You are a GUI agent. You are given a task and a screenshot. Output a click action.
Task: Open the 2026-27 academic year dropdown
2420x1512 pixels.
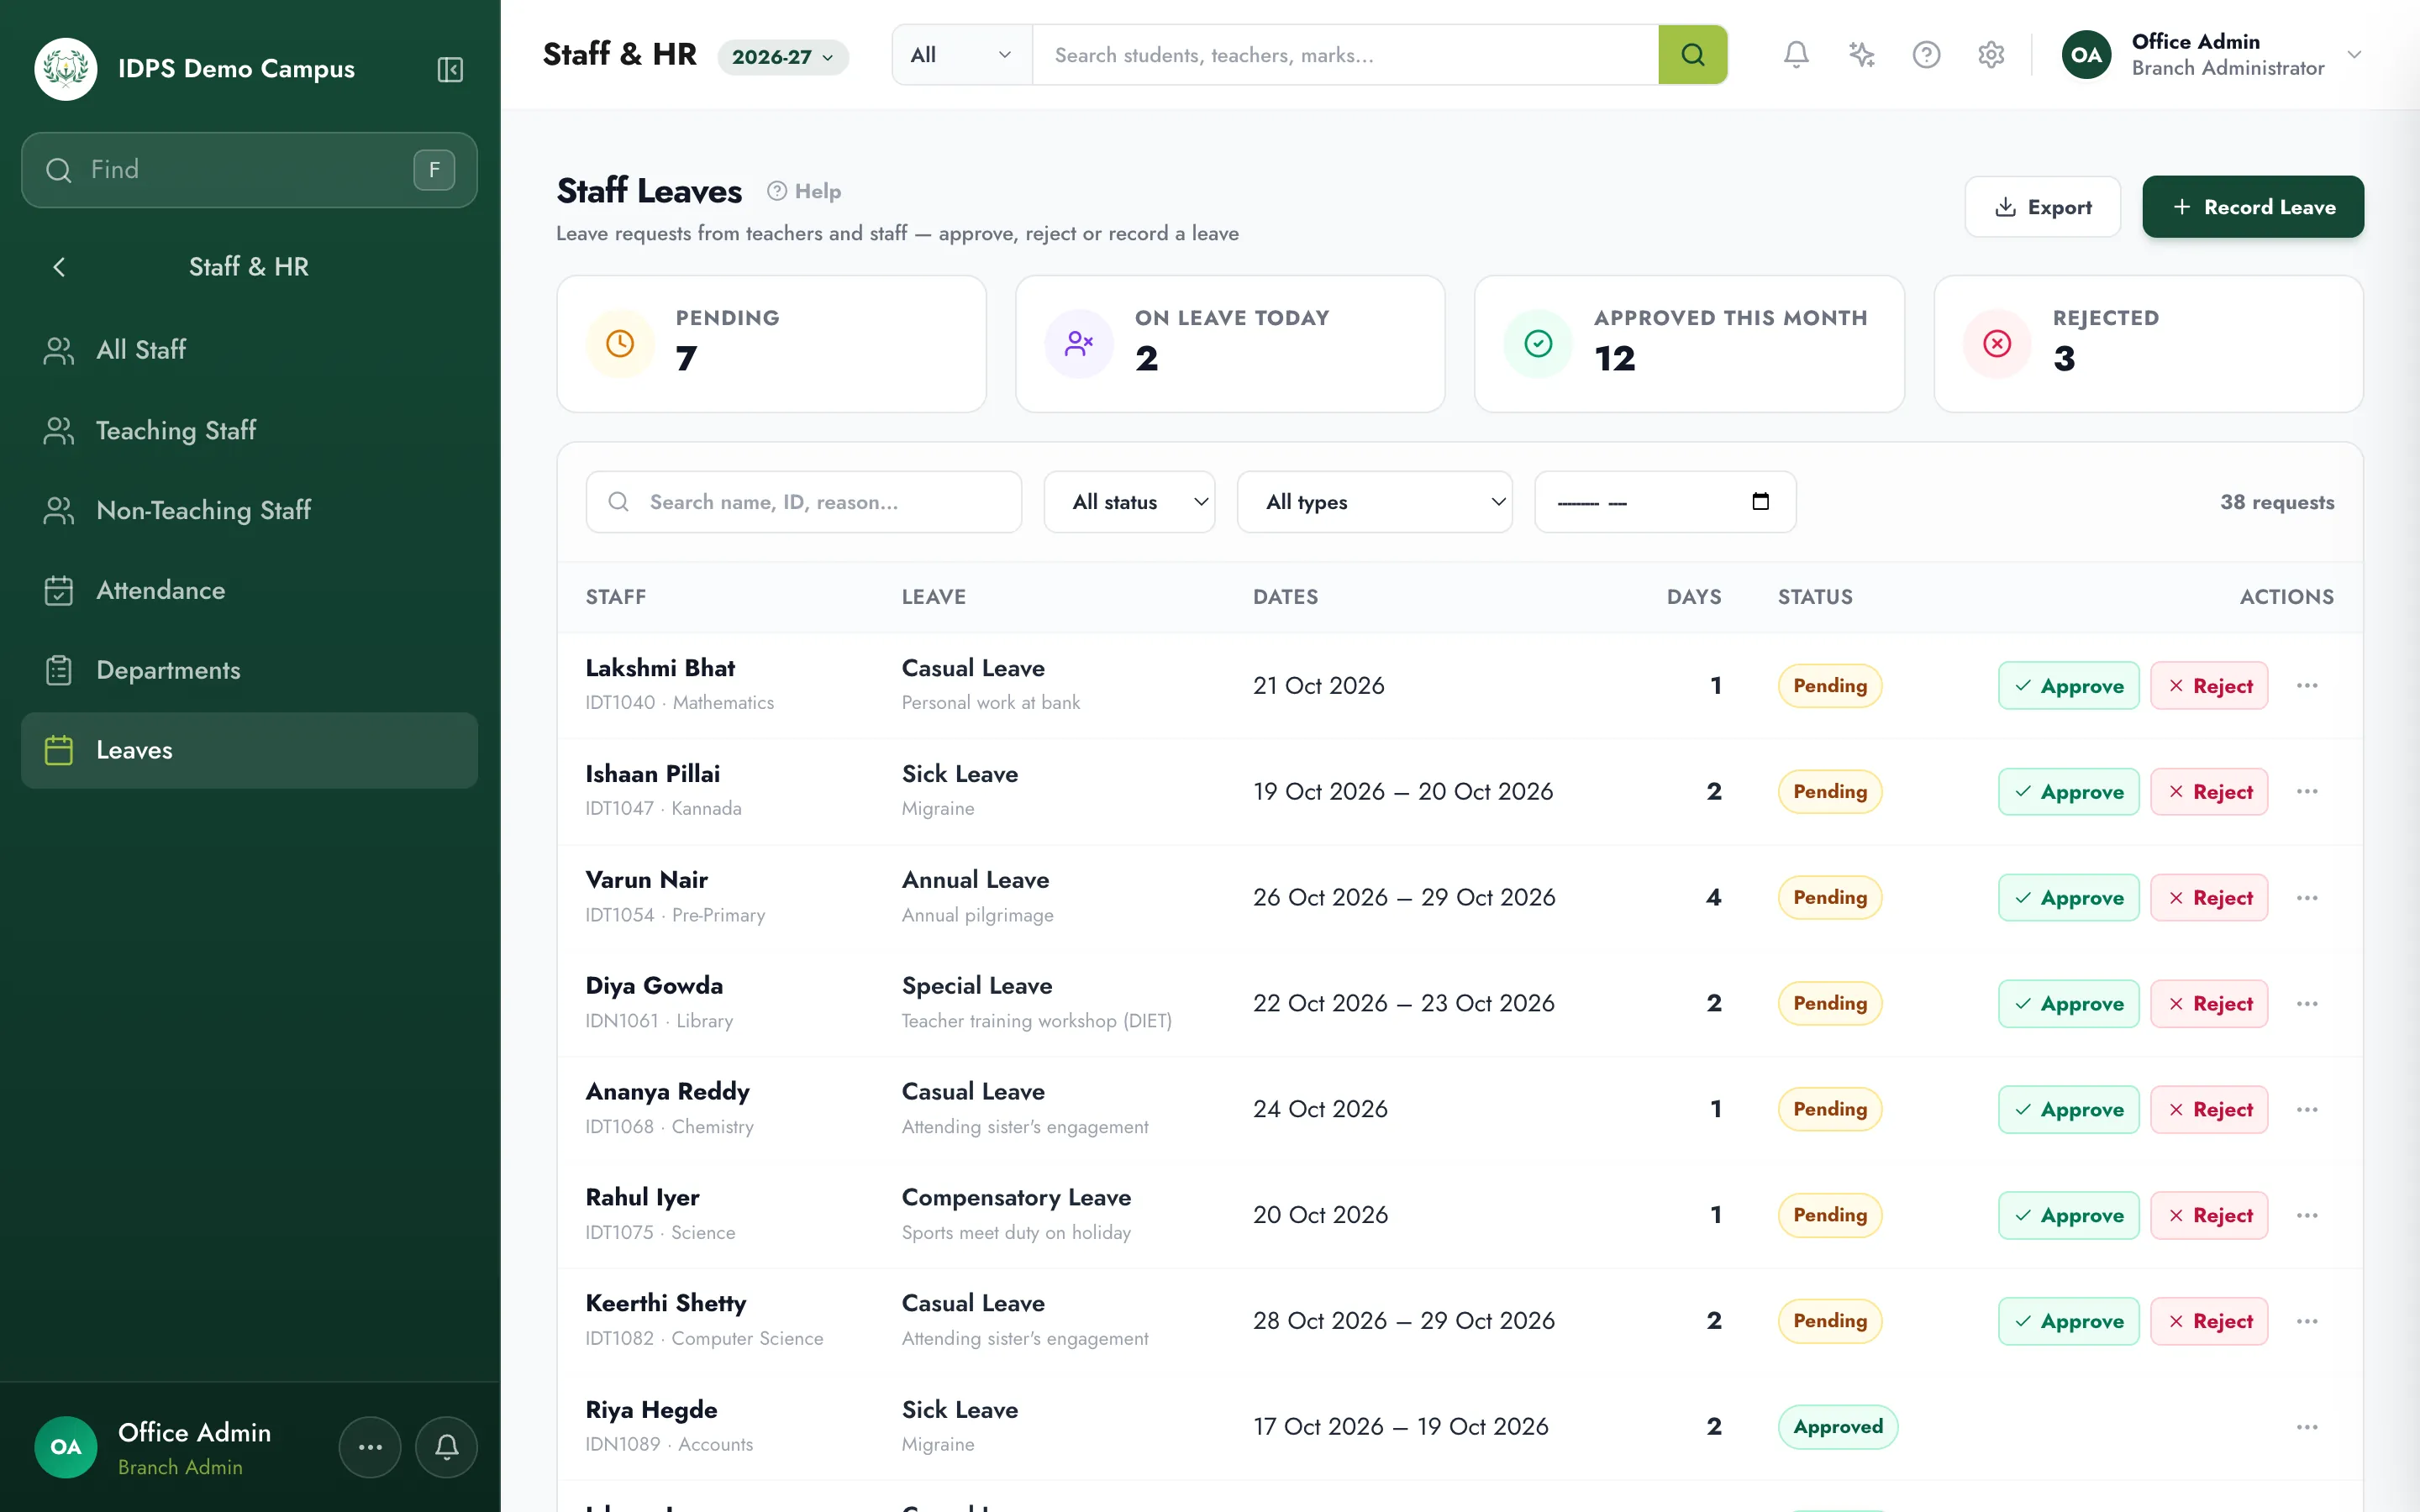click(x=783, y=57)
